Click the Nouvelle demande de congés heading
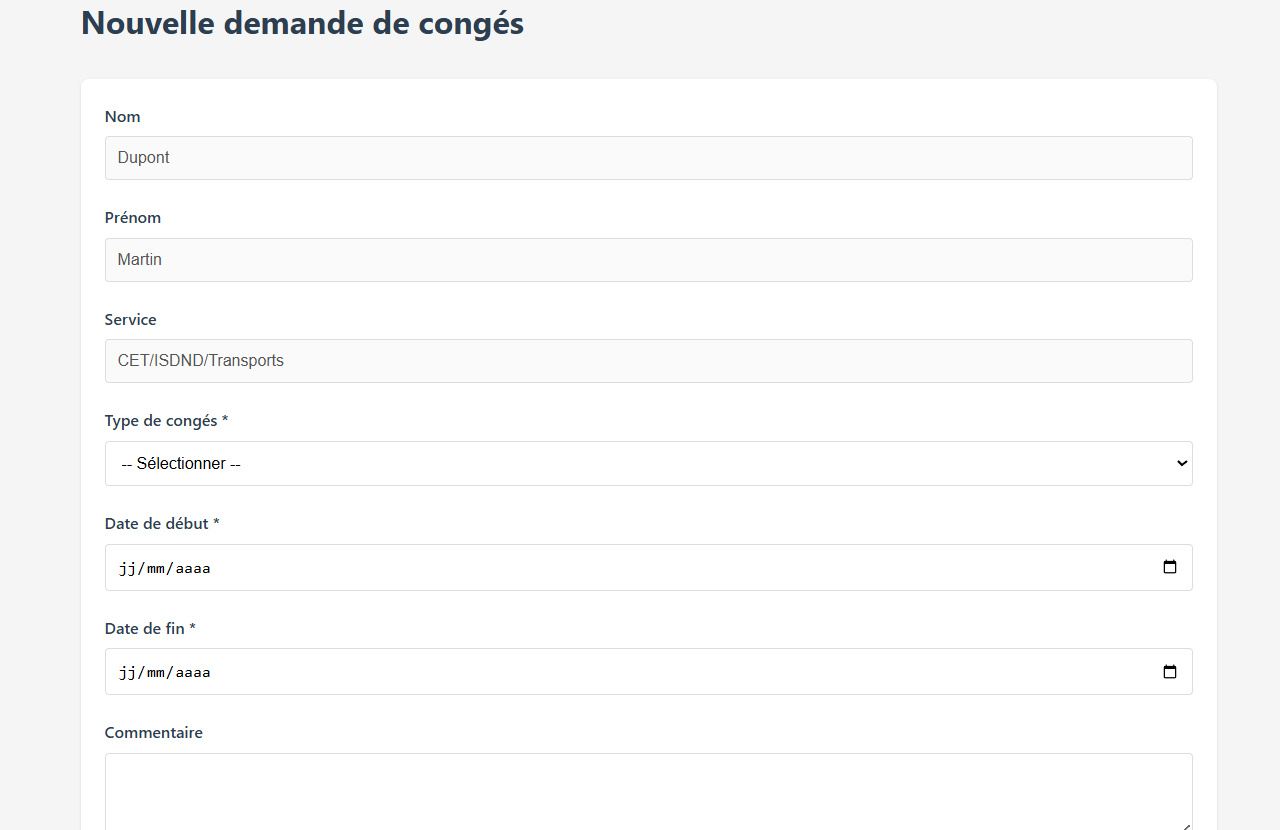The image size is (1280, 830). tap(302, 23)
